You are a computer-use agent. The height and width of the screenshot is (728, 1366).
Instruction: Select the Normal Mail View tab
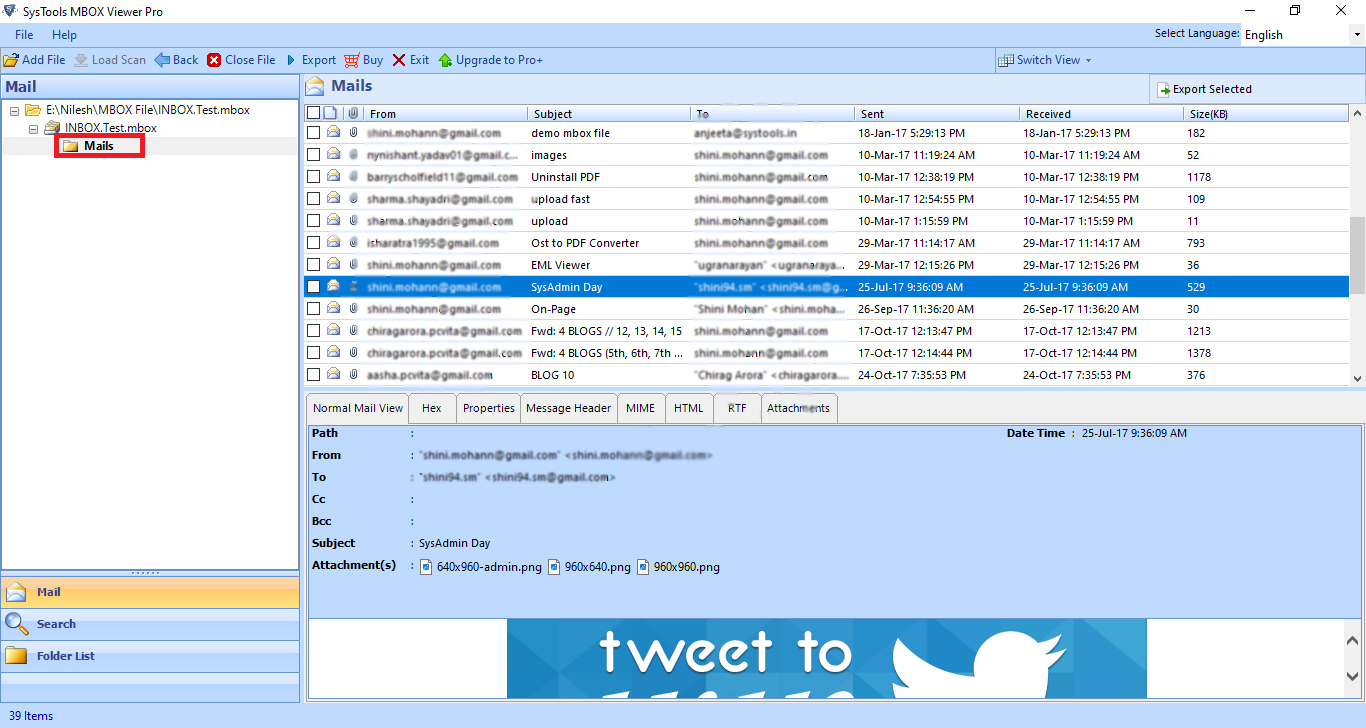coord(358,408)
